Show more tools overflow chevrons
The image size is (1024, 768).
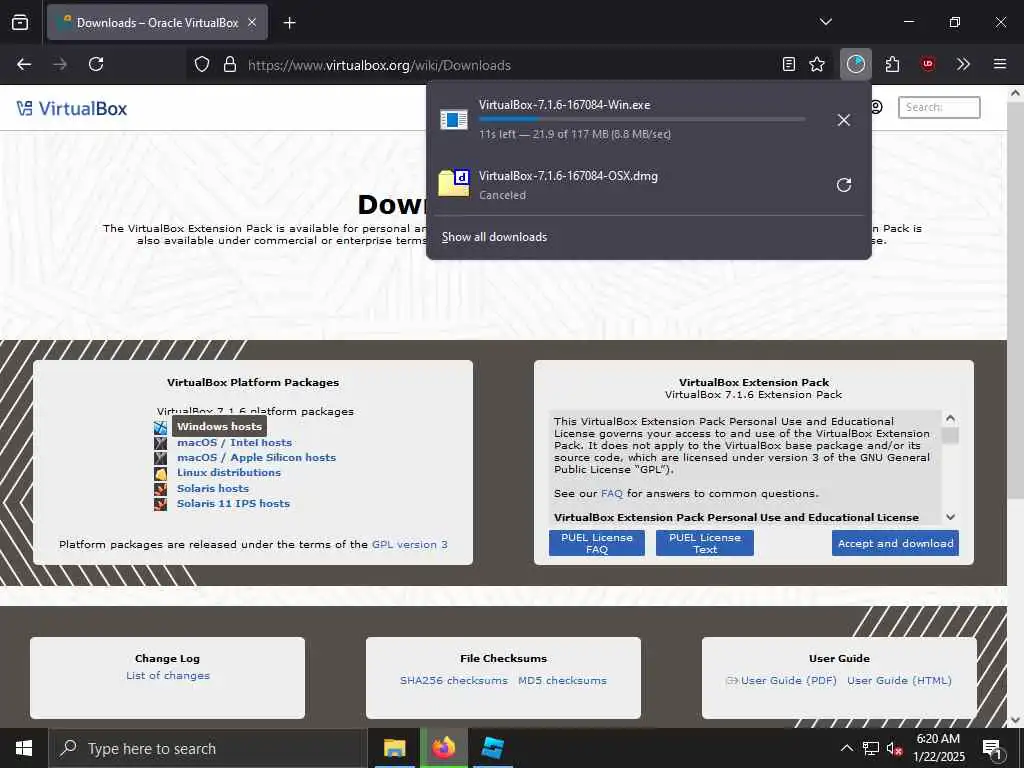coord(963,64)
